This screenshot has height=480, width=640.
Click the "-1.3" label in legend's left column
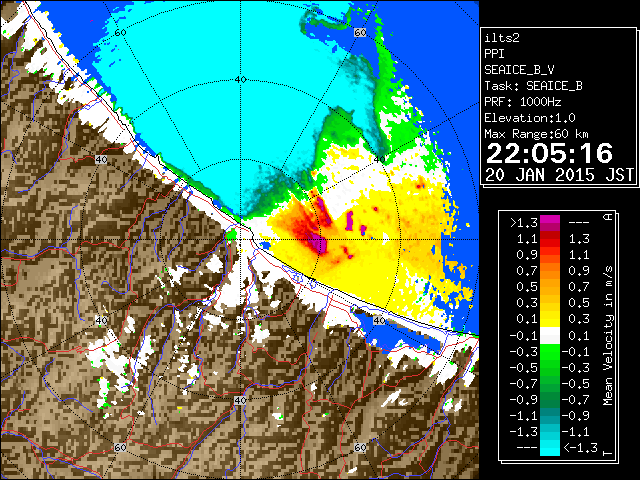point(524,431)
